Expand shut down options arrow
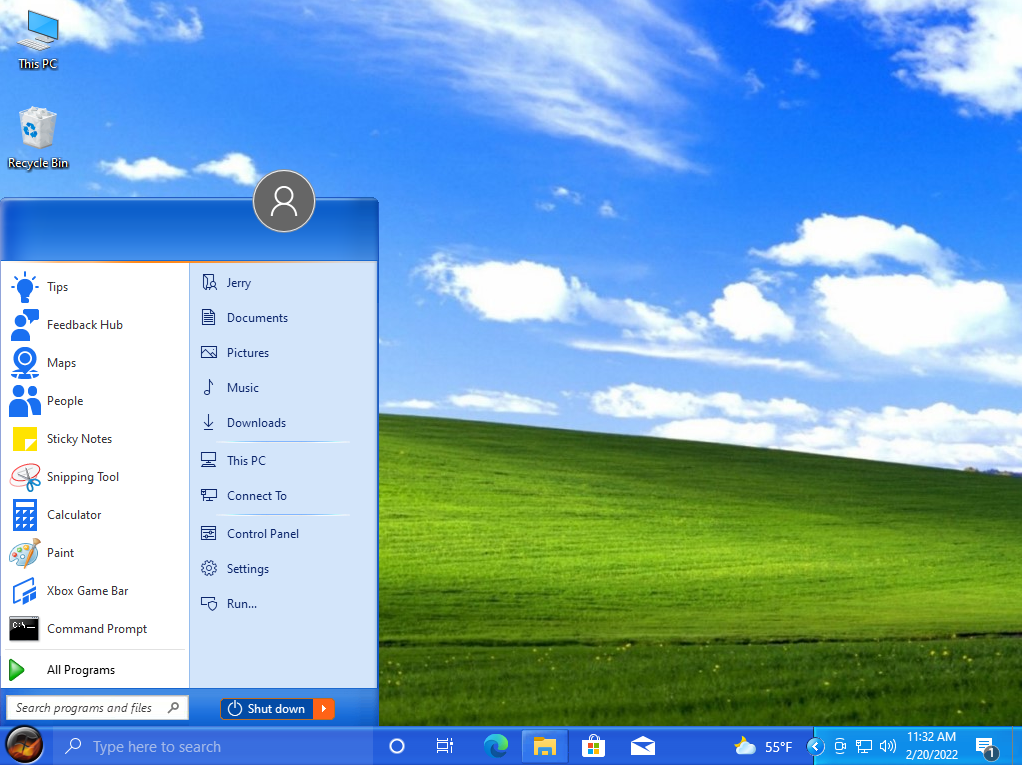Screen dimensions: 1022x765 [x=324, y=709]
